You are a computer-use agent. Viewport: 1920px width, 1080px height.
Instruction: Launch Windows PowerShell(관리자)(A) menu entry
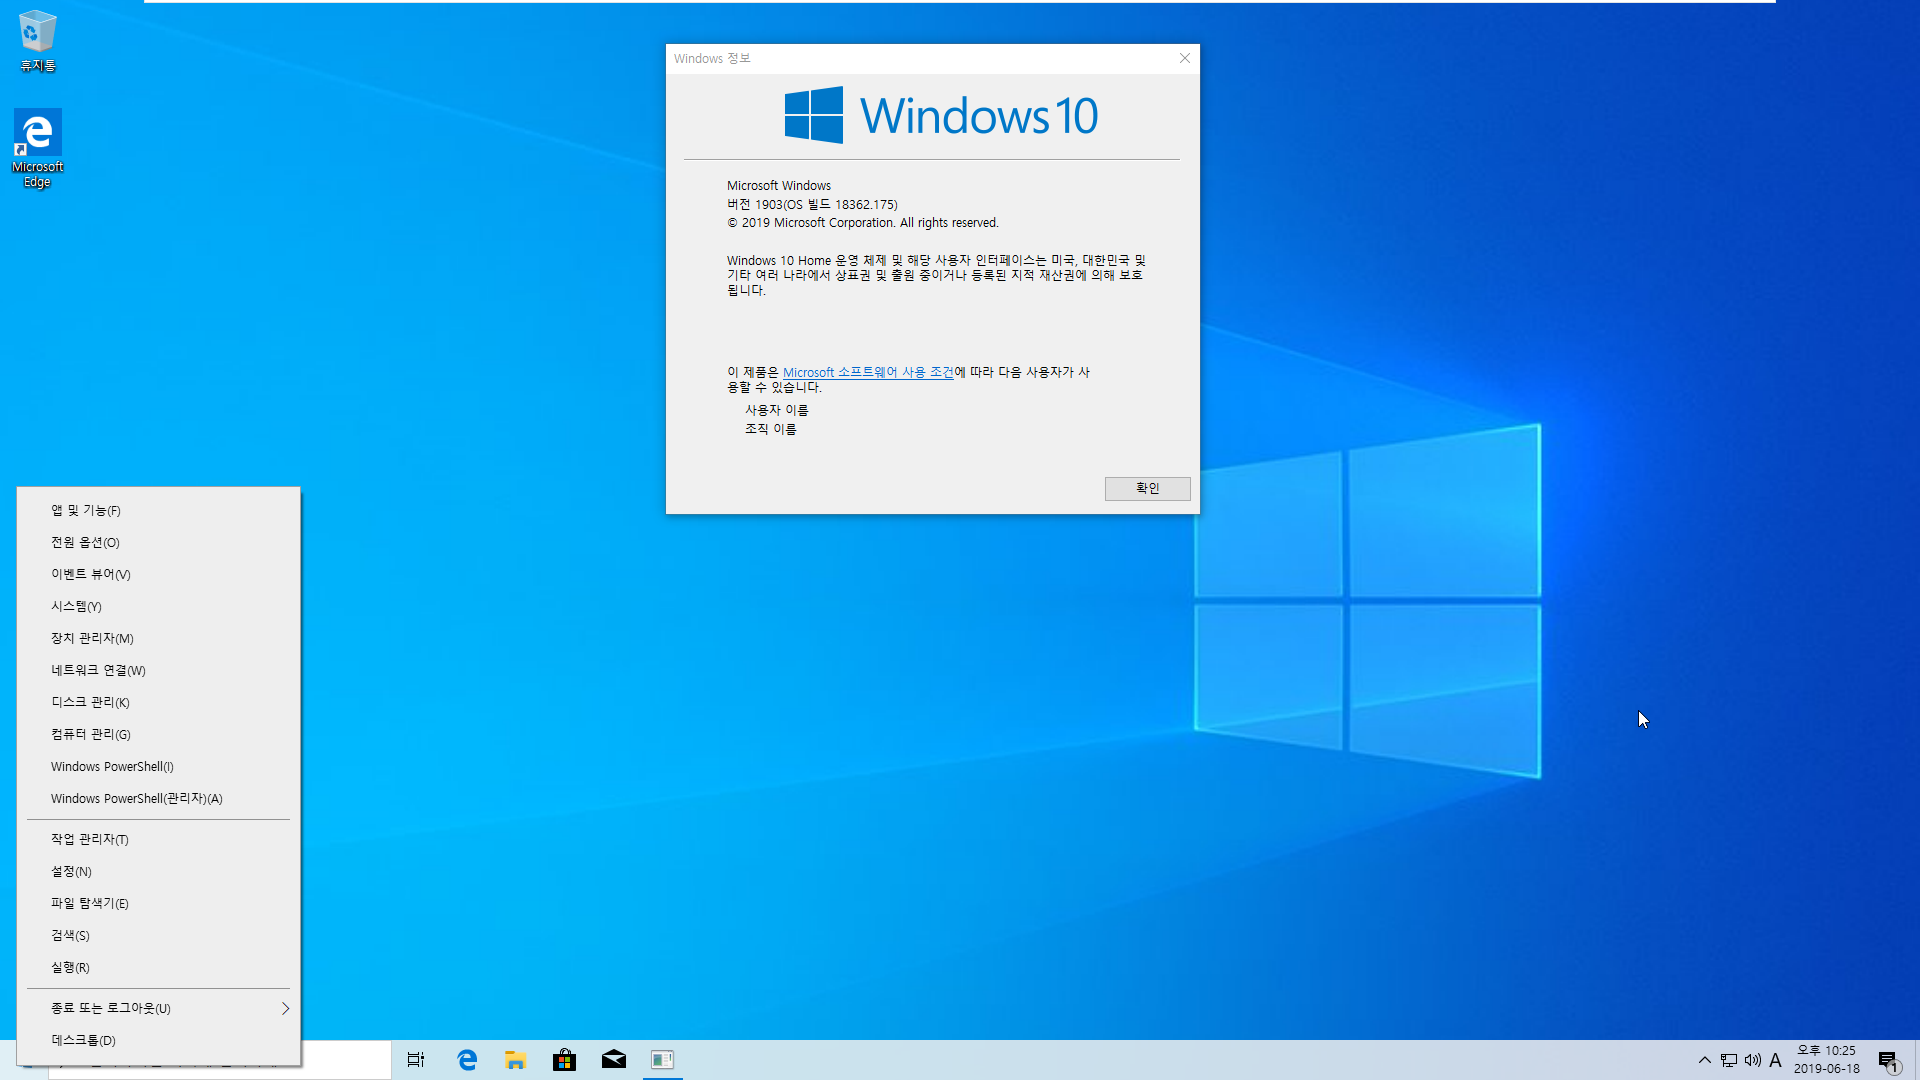point(158,798)
